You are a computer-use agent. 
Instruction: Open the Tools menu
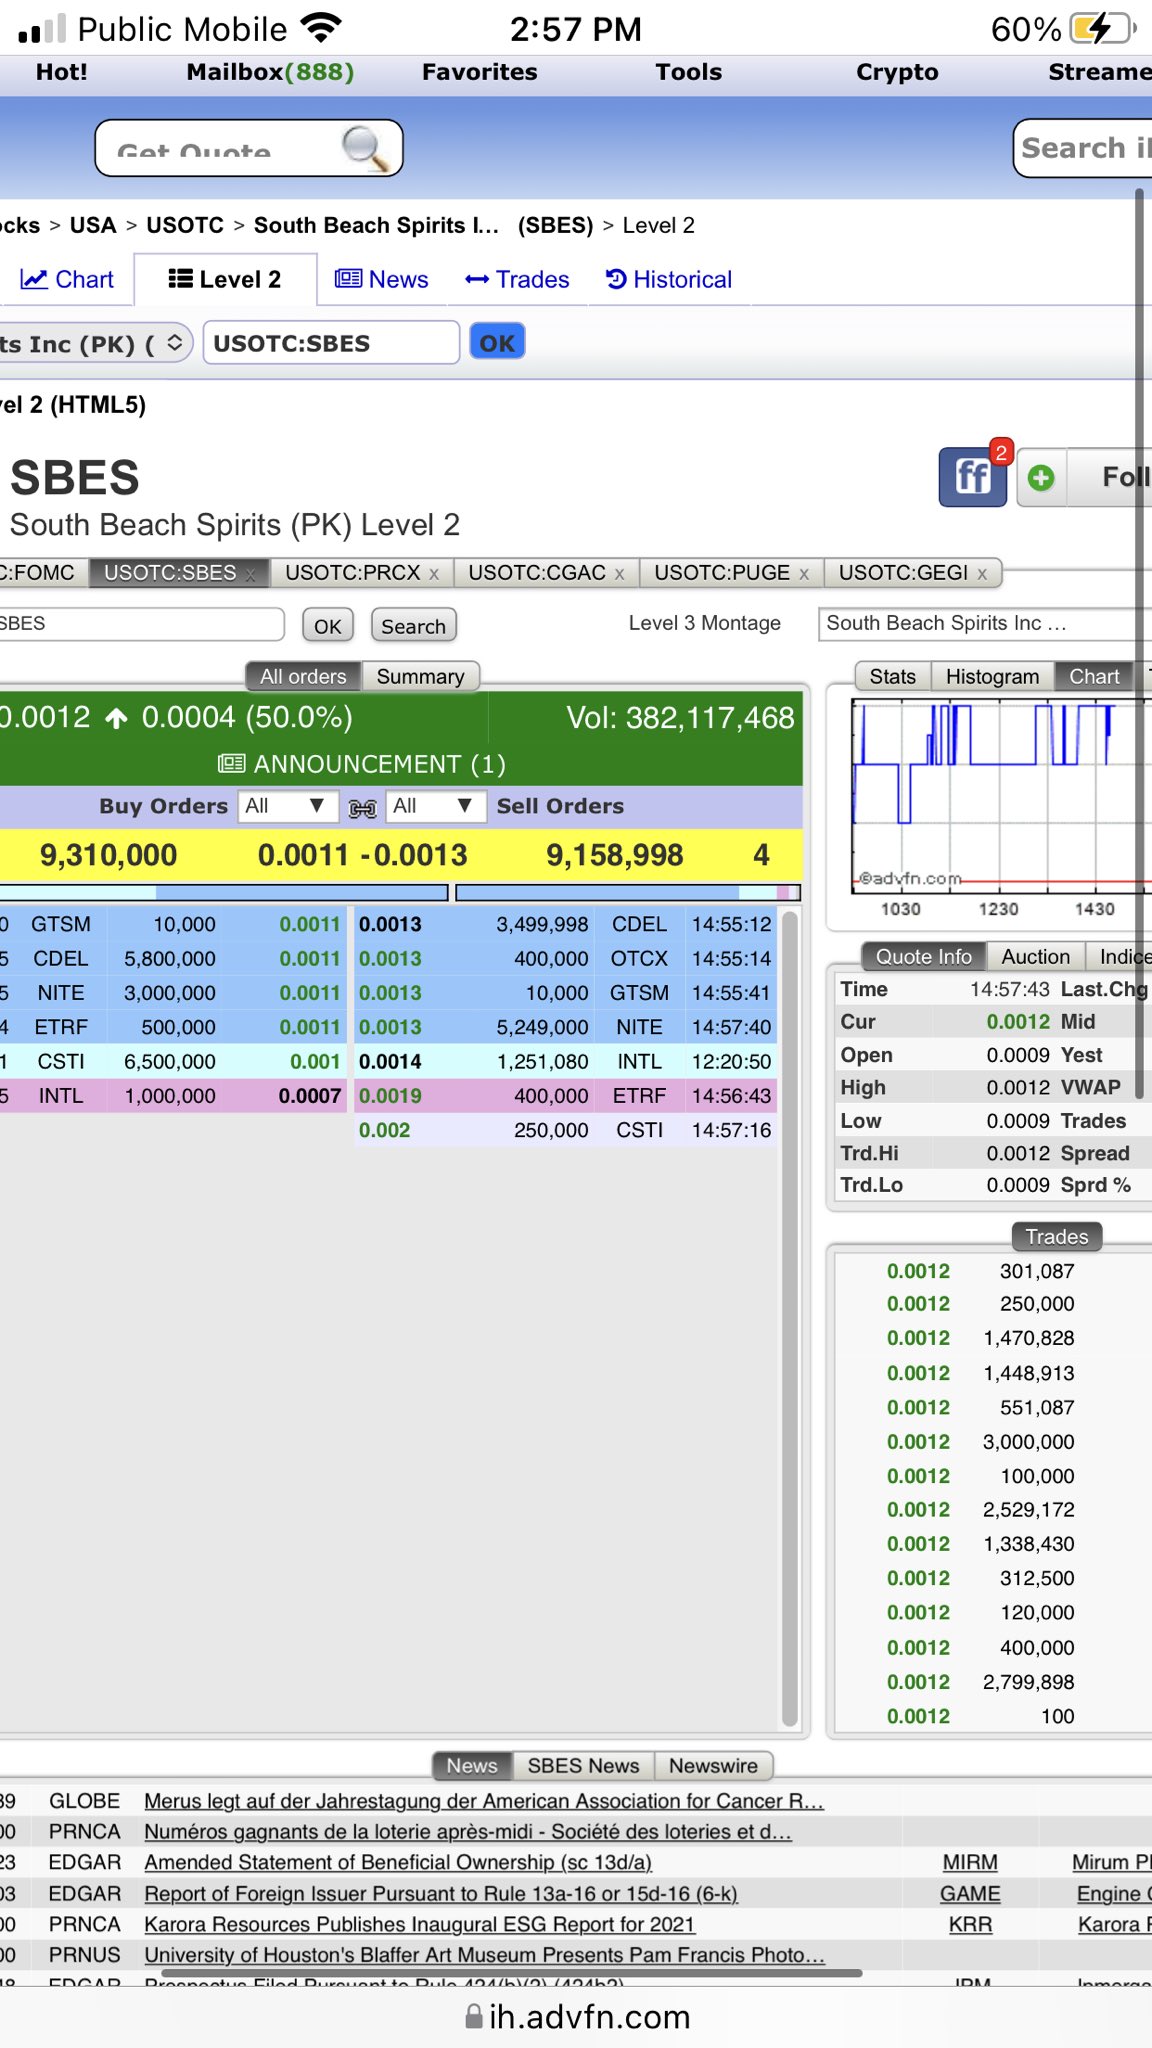(688, 72)
